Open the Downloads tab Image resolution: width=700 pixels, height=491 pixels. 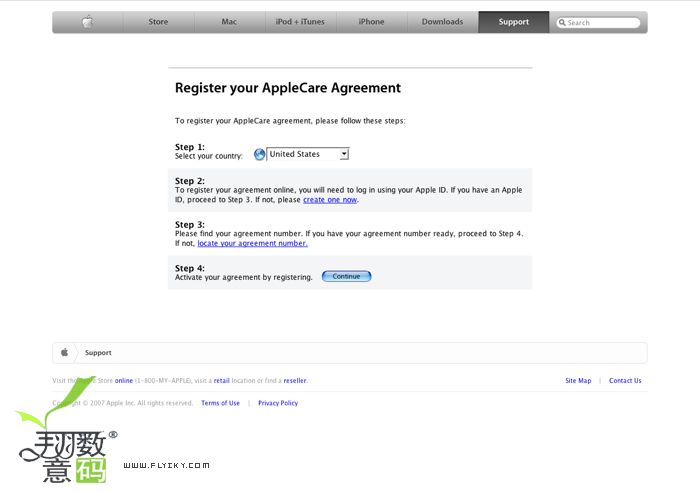pyautogui.click(x=442, y=22)
